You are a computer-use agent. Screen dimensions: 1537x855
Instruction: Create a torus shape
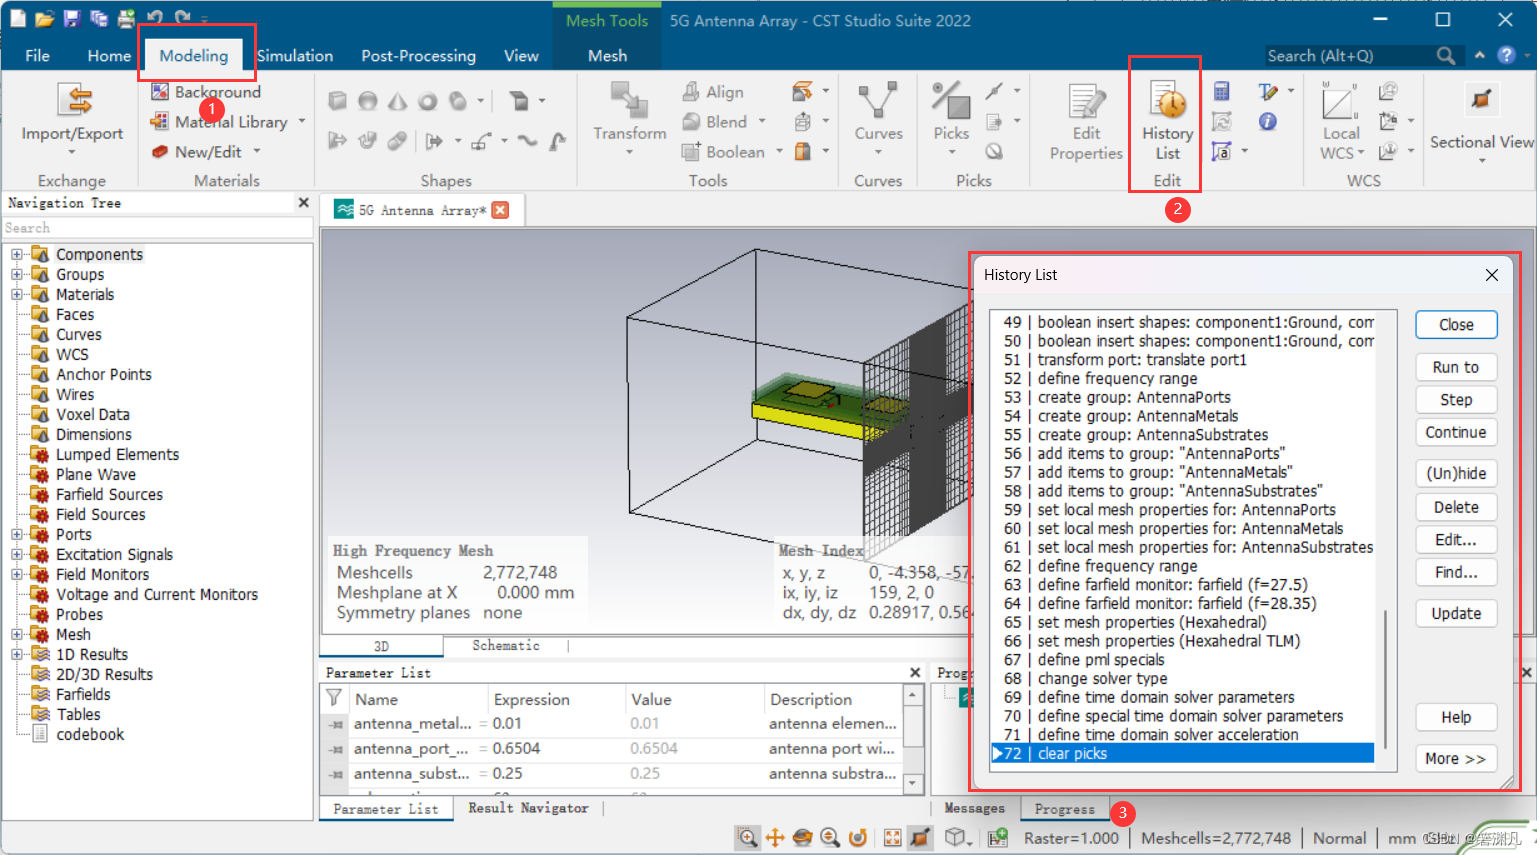[428, 101]
